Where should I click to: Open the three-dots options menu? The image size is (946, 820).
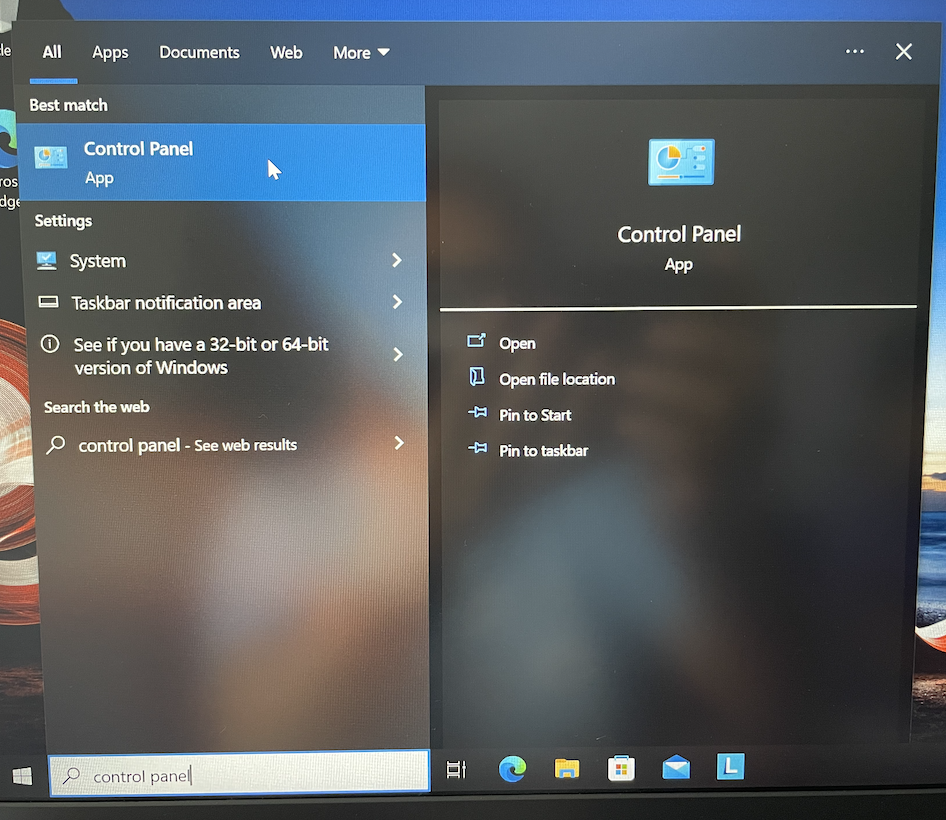coord(854,51)
